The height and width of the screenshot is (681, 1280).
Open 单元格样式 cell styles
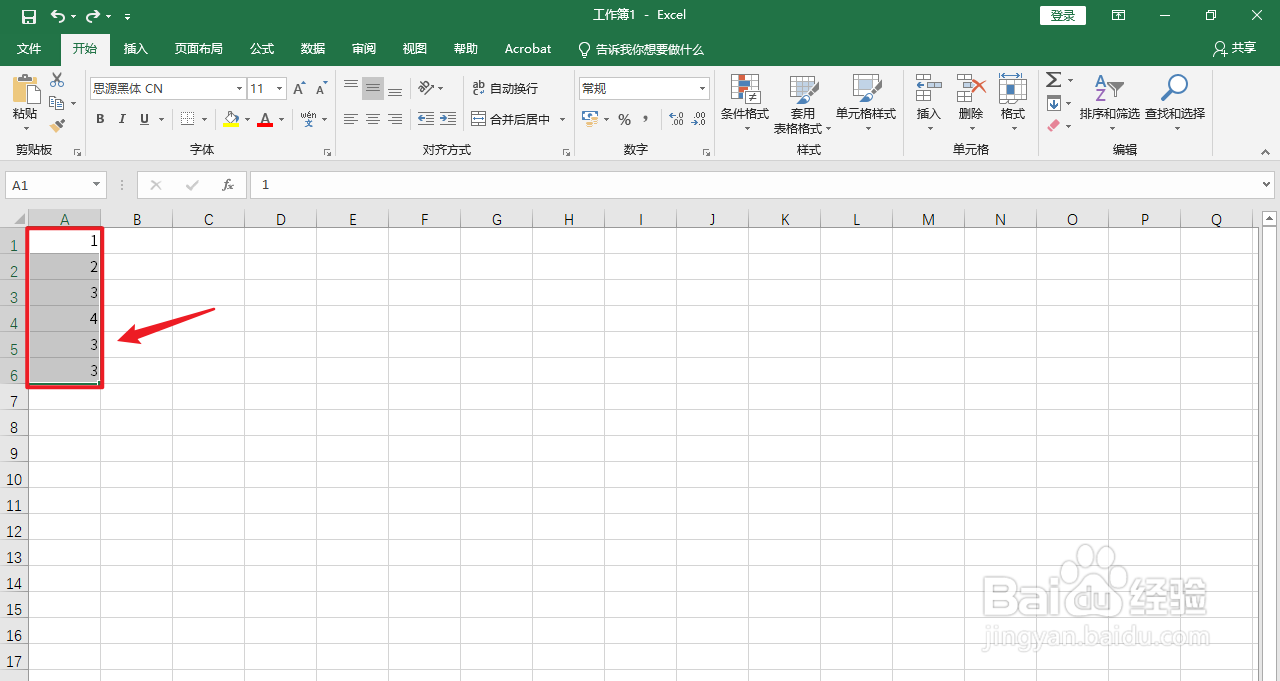pyautogui.click(x=866, y=104)
